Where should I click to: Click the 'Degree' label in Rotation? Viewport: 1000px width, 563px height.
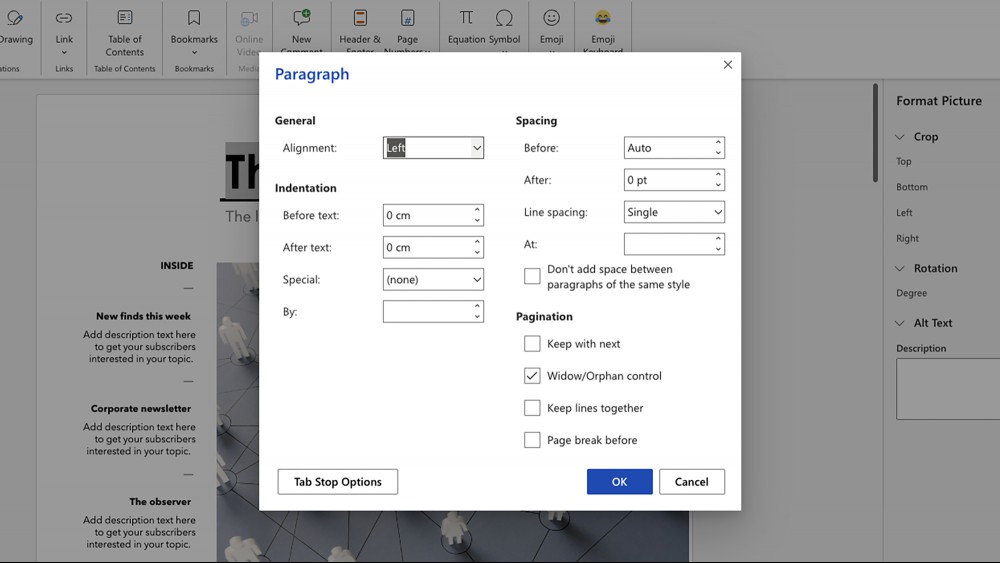pyautogui.click(x=911, y=293)
